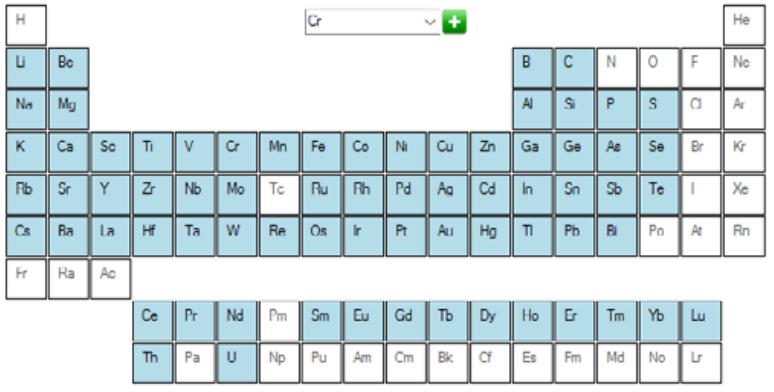Select the Li lithium cell
This screenshot has height=392, width=774.
click(x=26, y=68)
